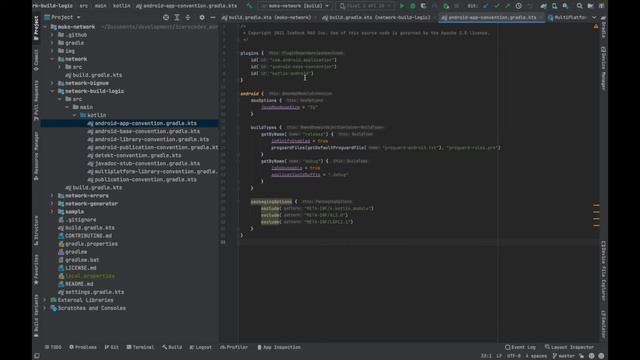Viewport: 640px width, 360px height.
Task: Open the Problems tool window
Action: tap(83, 347)
